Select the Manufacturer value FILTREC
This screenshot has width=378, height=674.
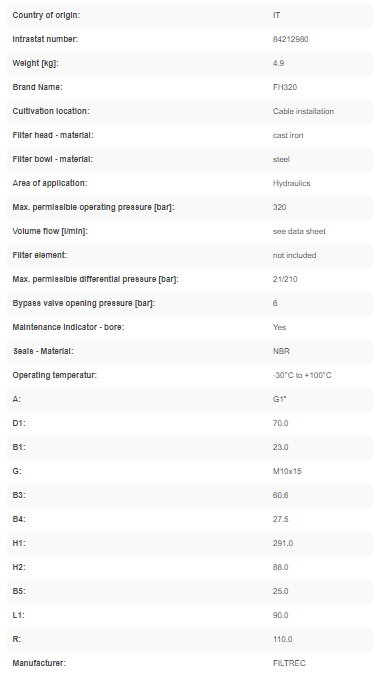pos(289,663)
